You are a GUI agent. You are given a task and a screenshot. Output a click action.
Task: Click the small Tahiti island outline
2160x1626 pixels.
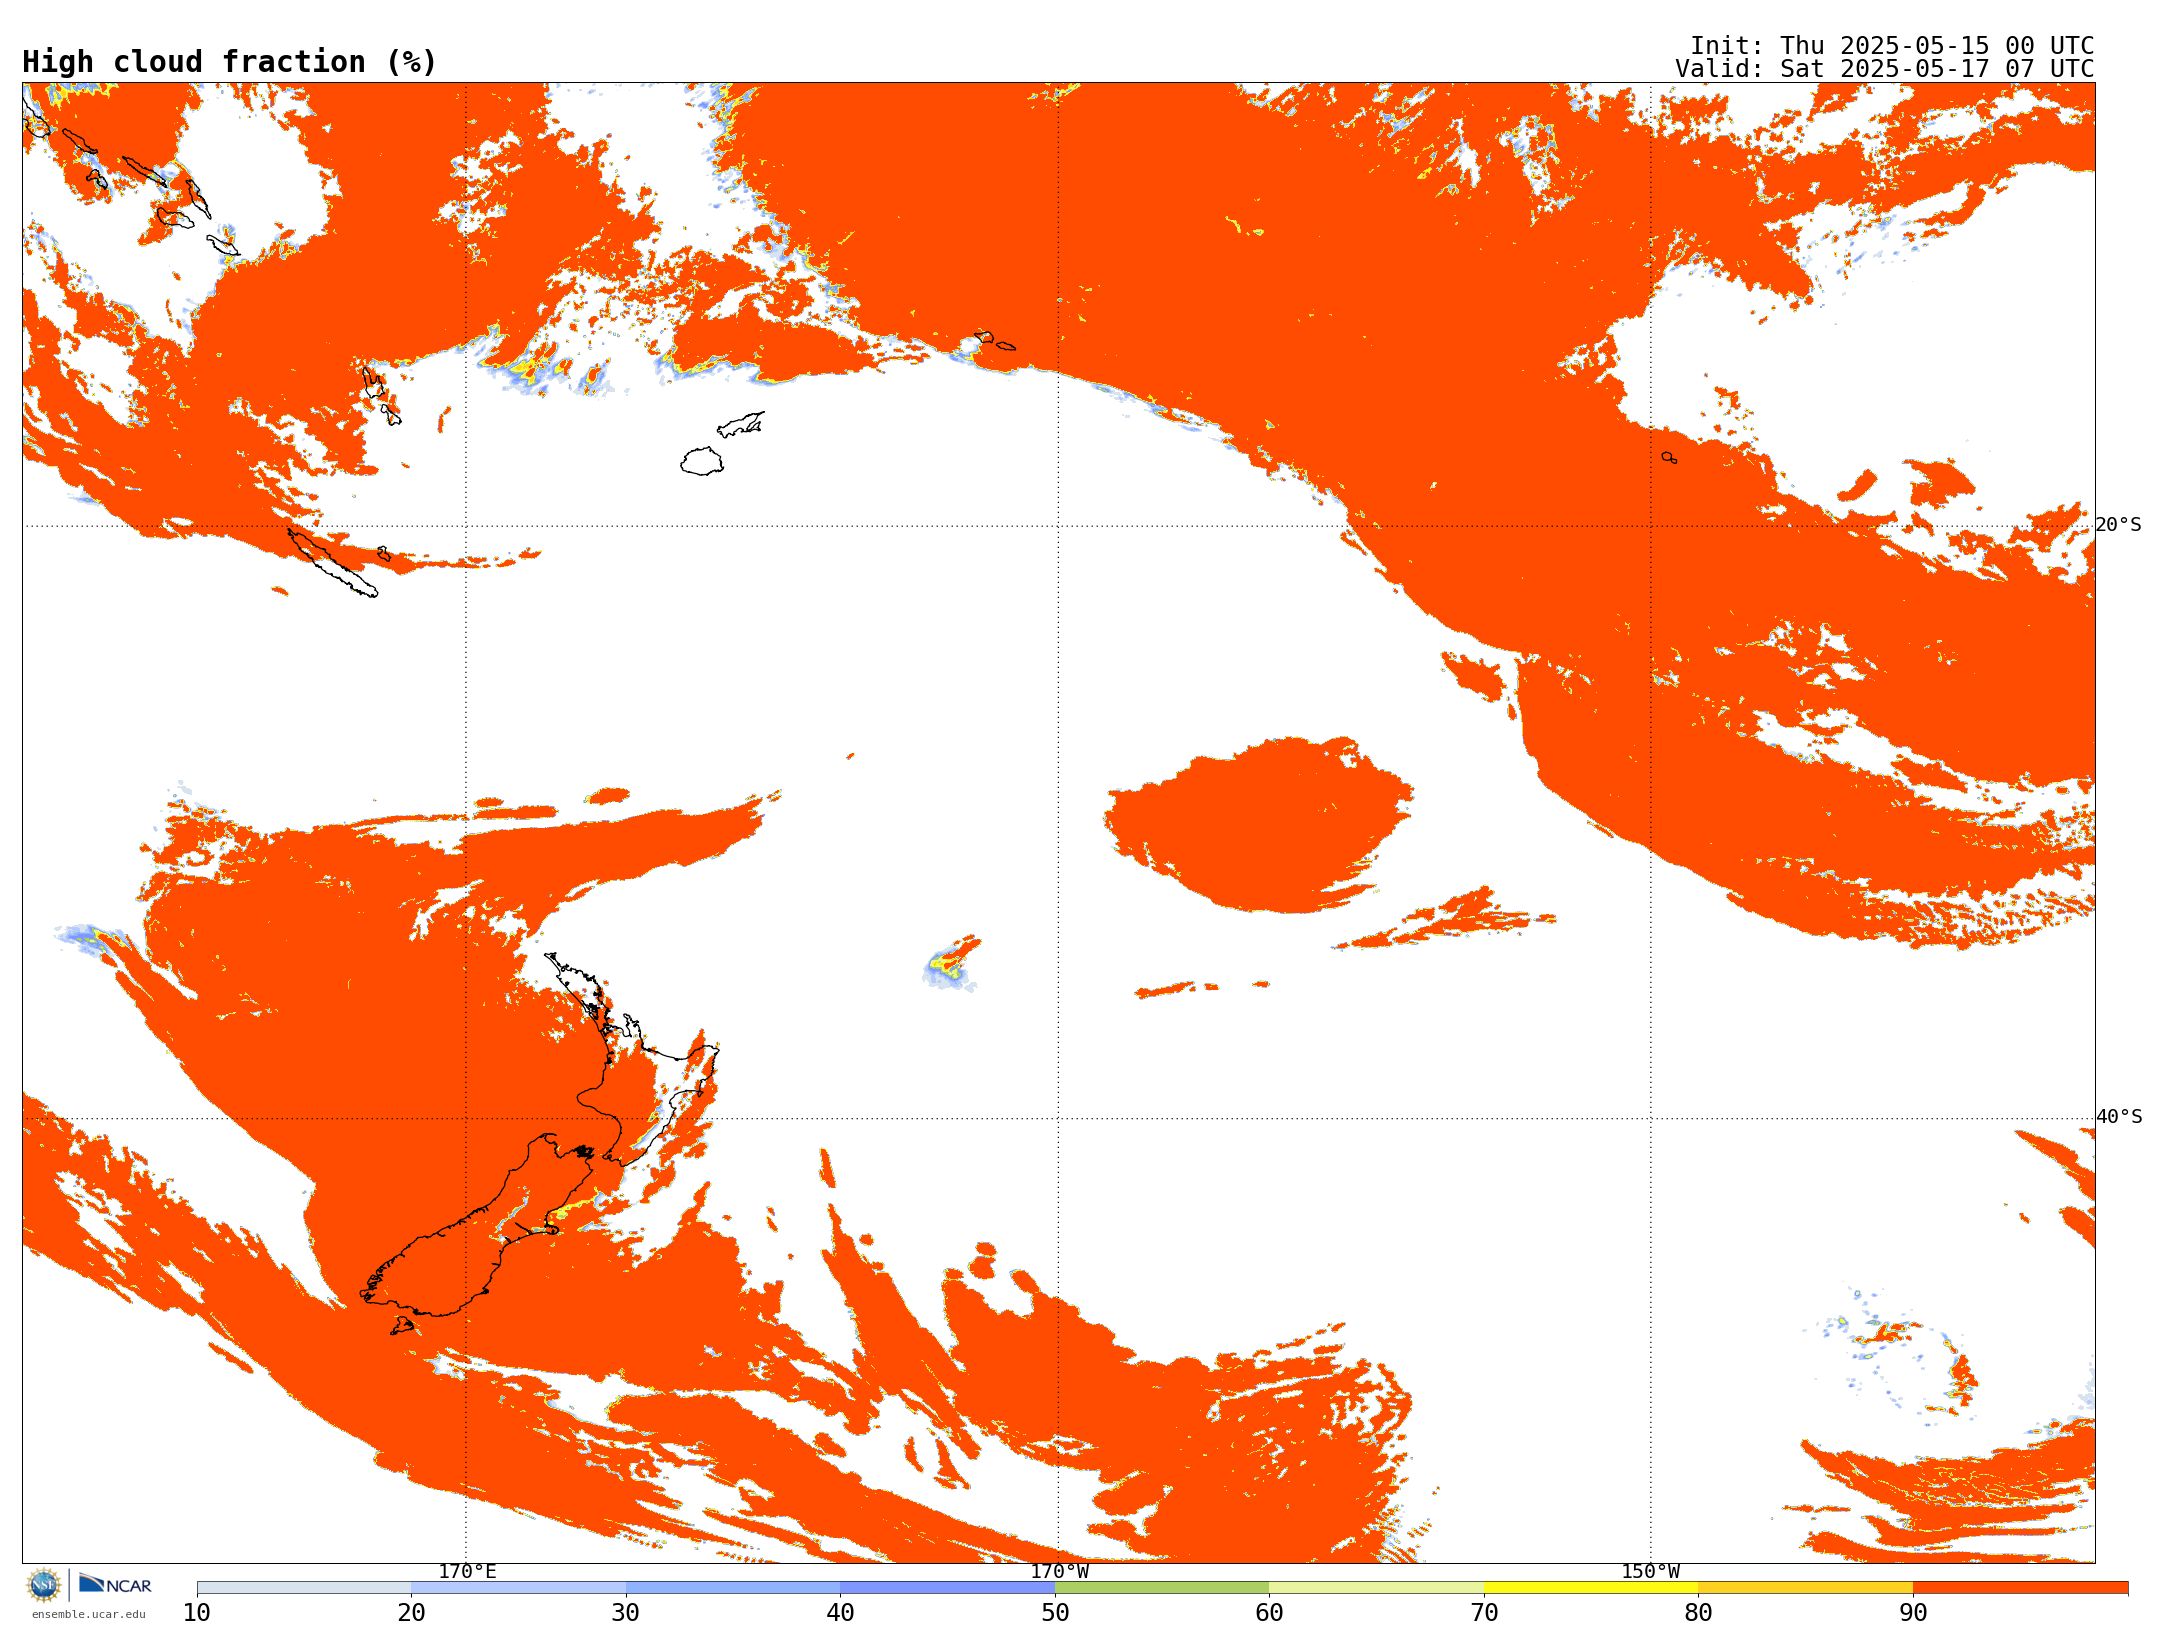click(x=1669, y=458)
